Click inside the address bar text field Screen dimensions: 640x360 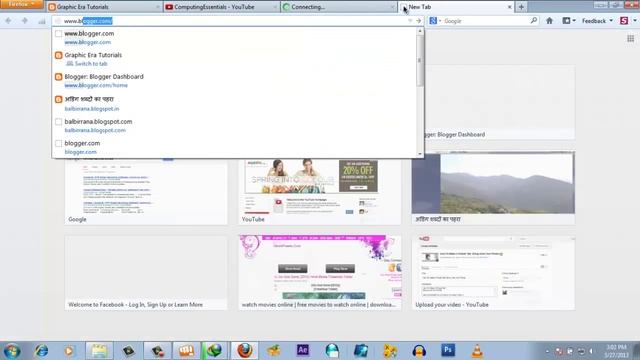pyautogui.click(x=237, y=21)
